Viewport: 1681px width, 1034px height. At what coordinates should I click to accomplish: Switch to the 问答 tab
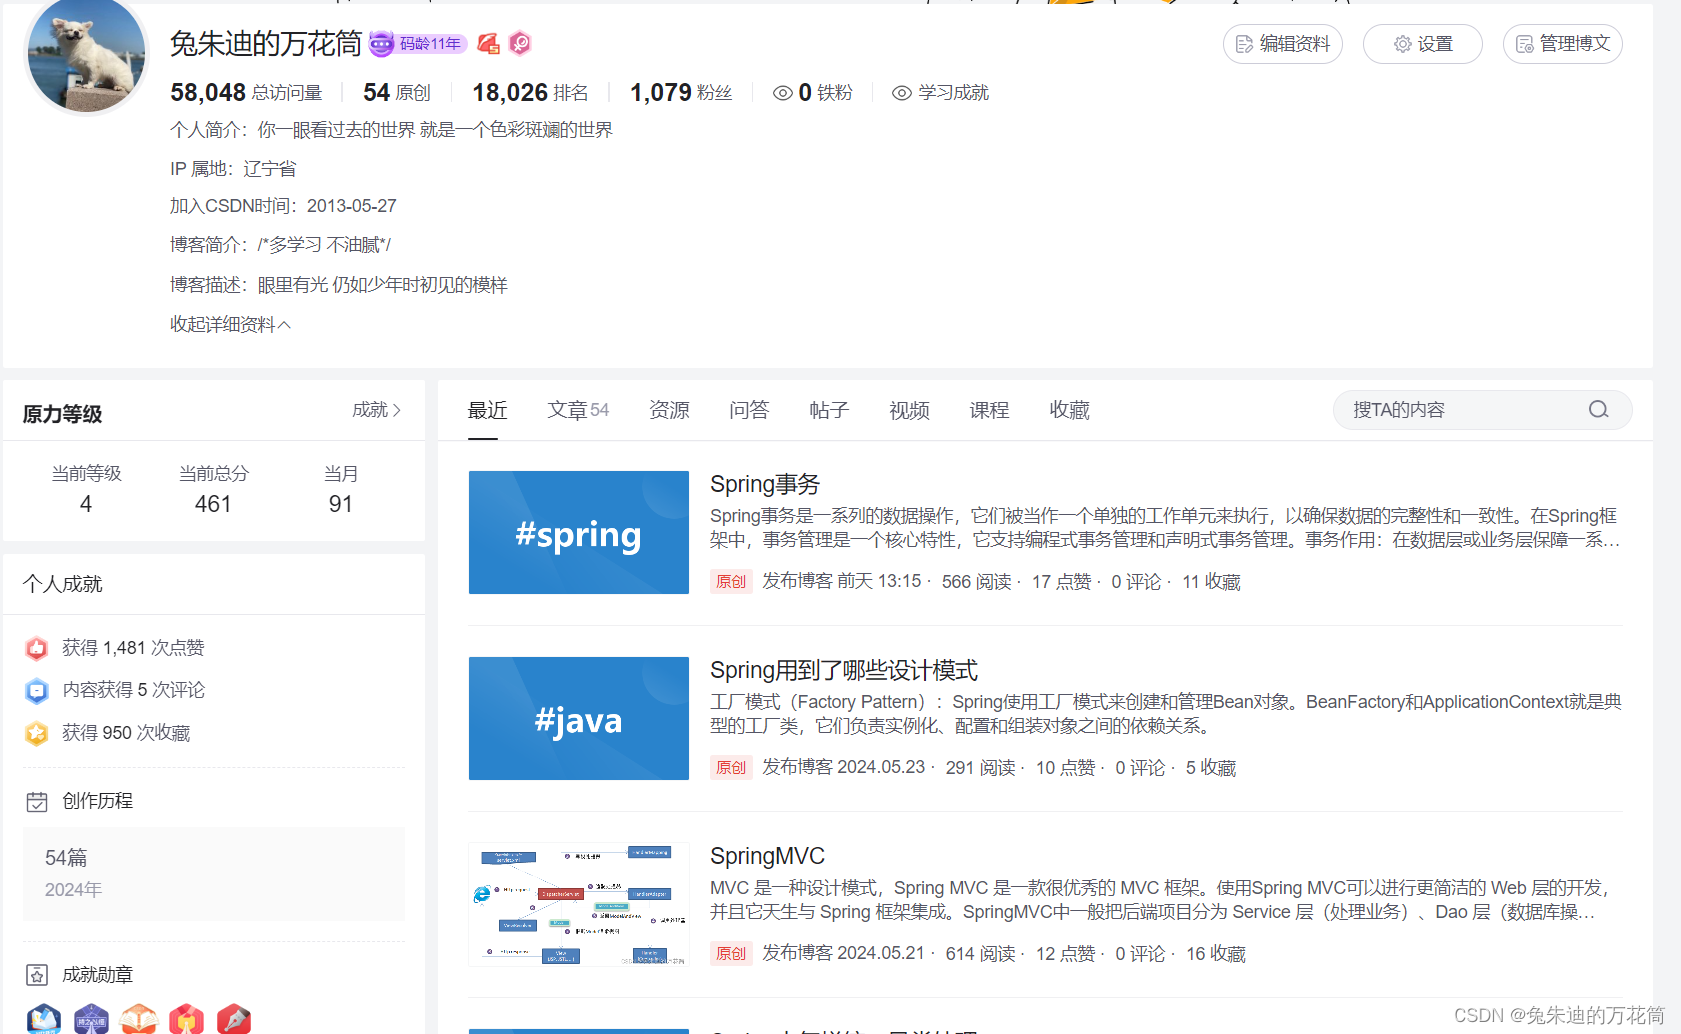[x=749, y=410]
